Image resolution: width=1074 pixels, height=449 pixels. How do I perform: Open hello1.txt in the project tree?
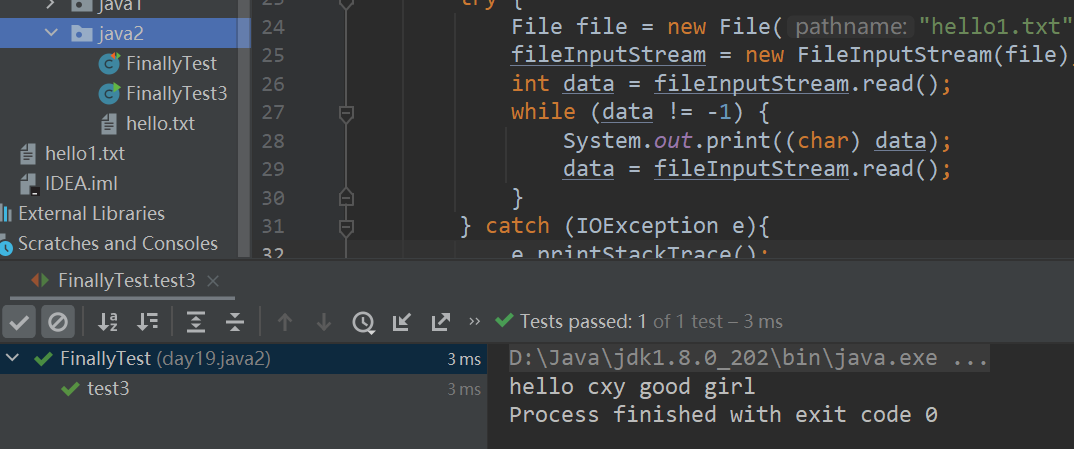[x=84, y=153]
